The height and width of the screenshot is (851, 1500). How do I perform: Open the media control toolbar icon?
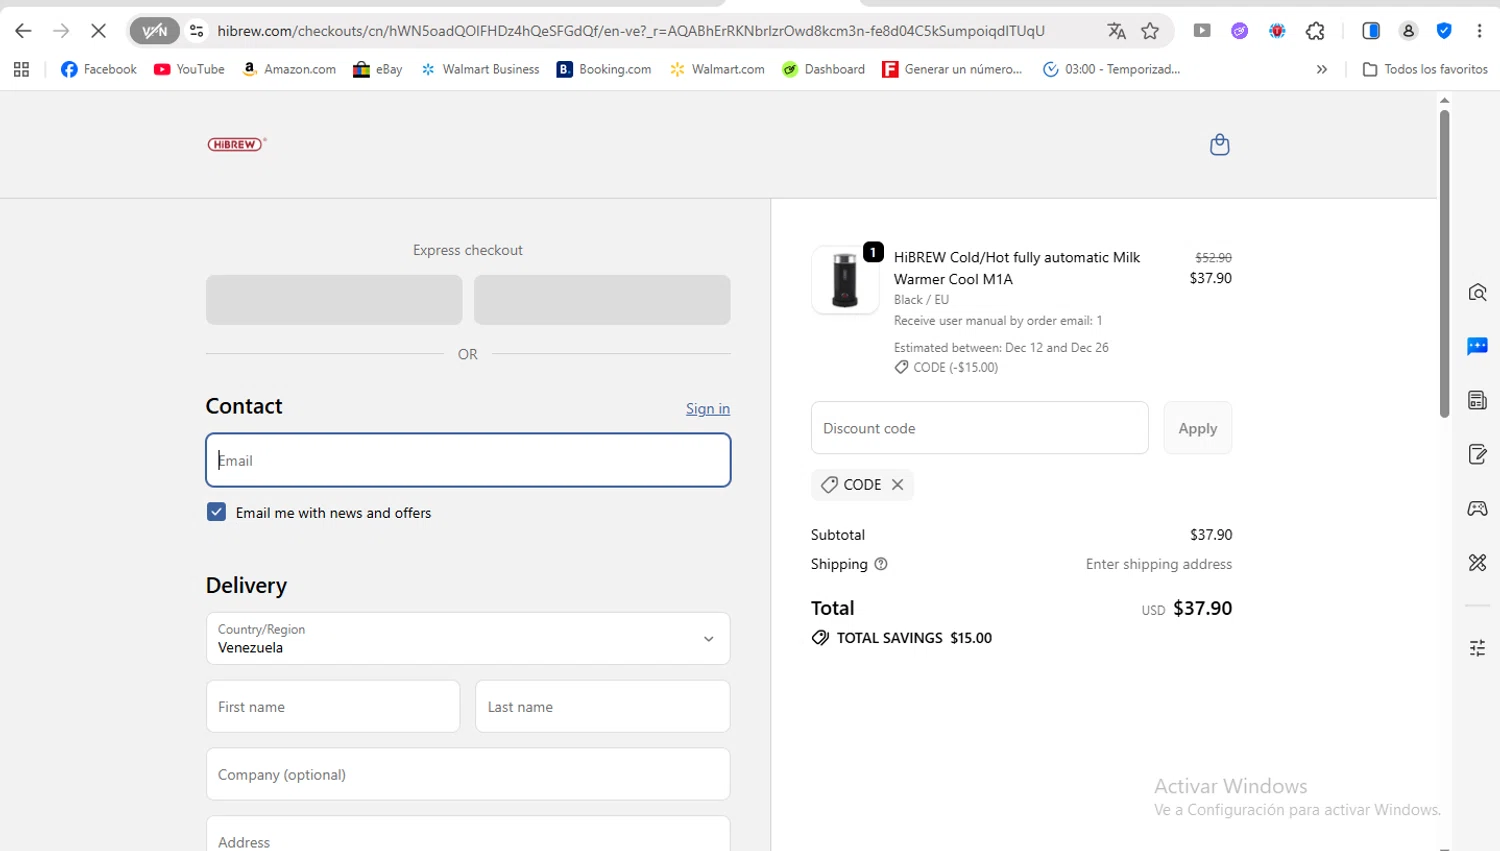click(x=1202, y=31)
